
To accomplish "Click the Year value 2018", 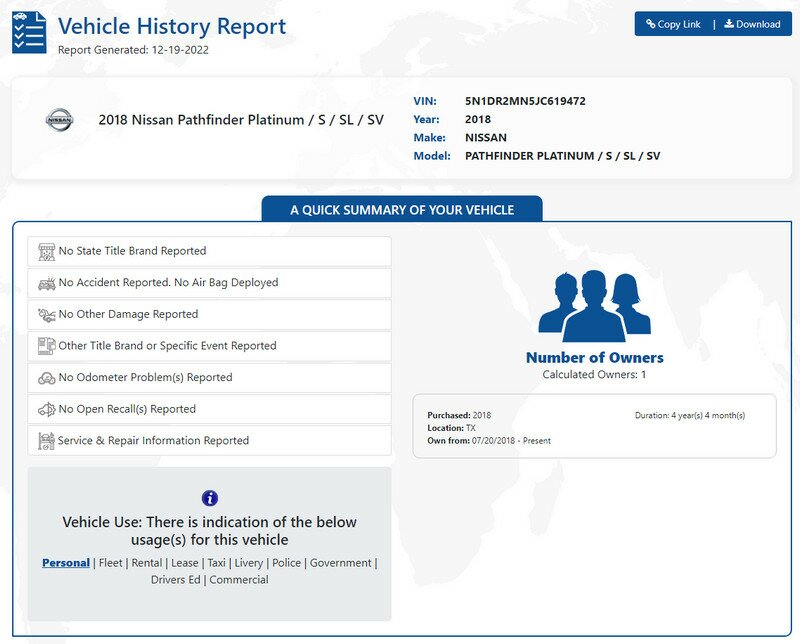I will pos(478,119).
